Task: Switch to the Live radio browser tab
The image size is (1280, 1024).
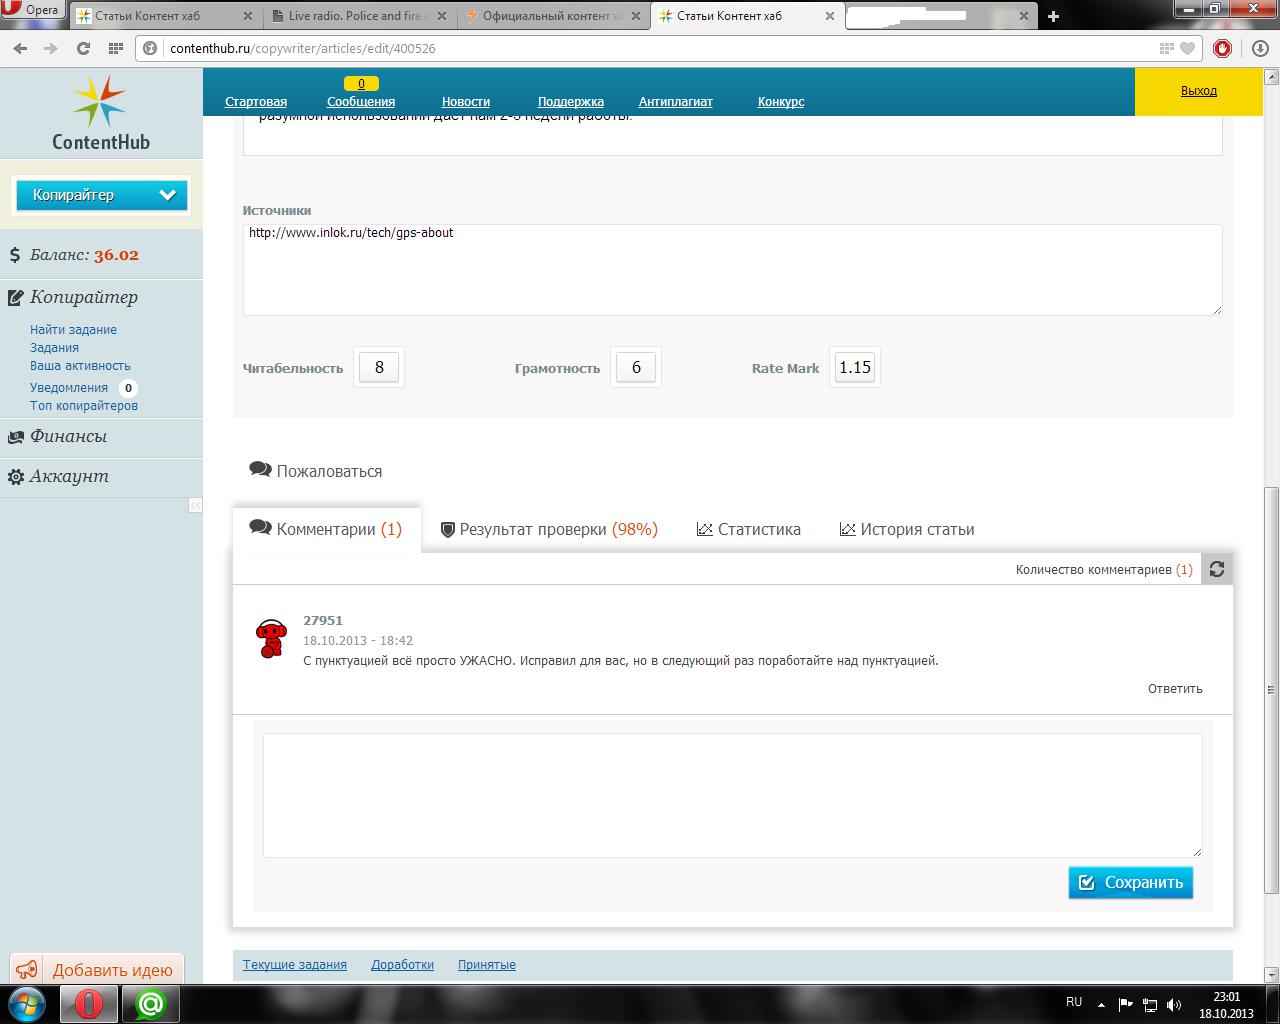Action: coord(357,16)
